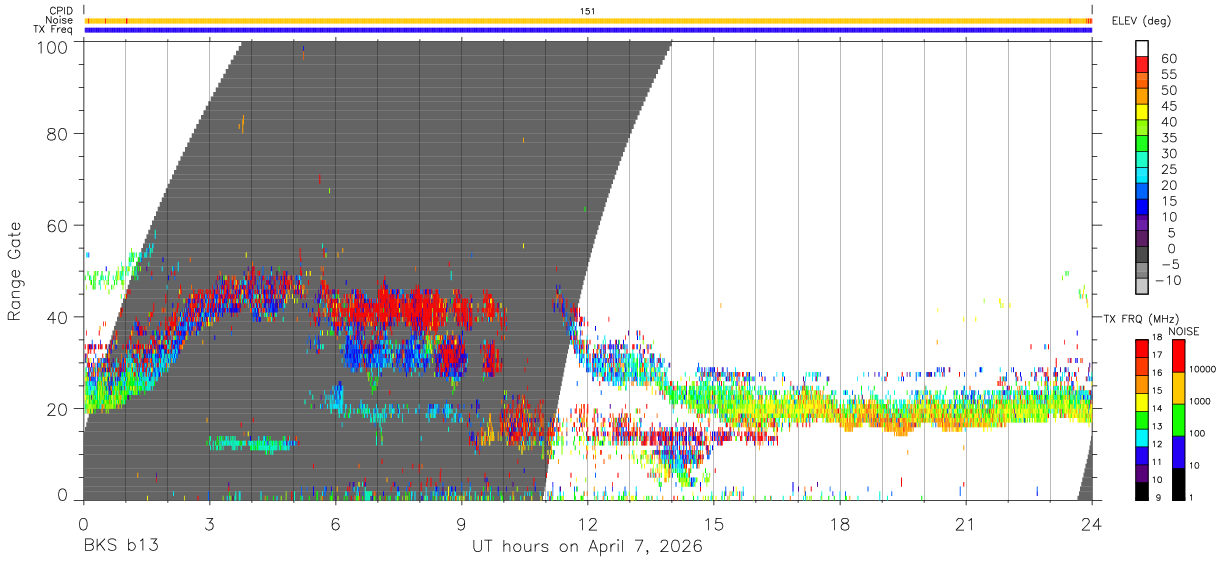Click the 1 label on noise legend

(x=1192, y=498)
